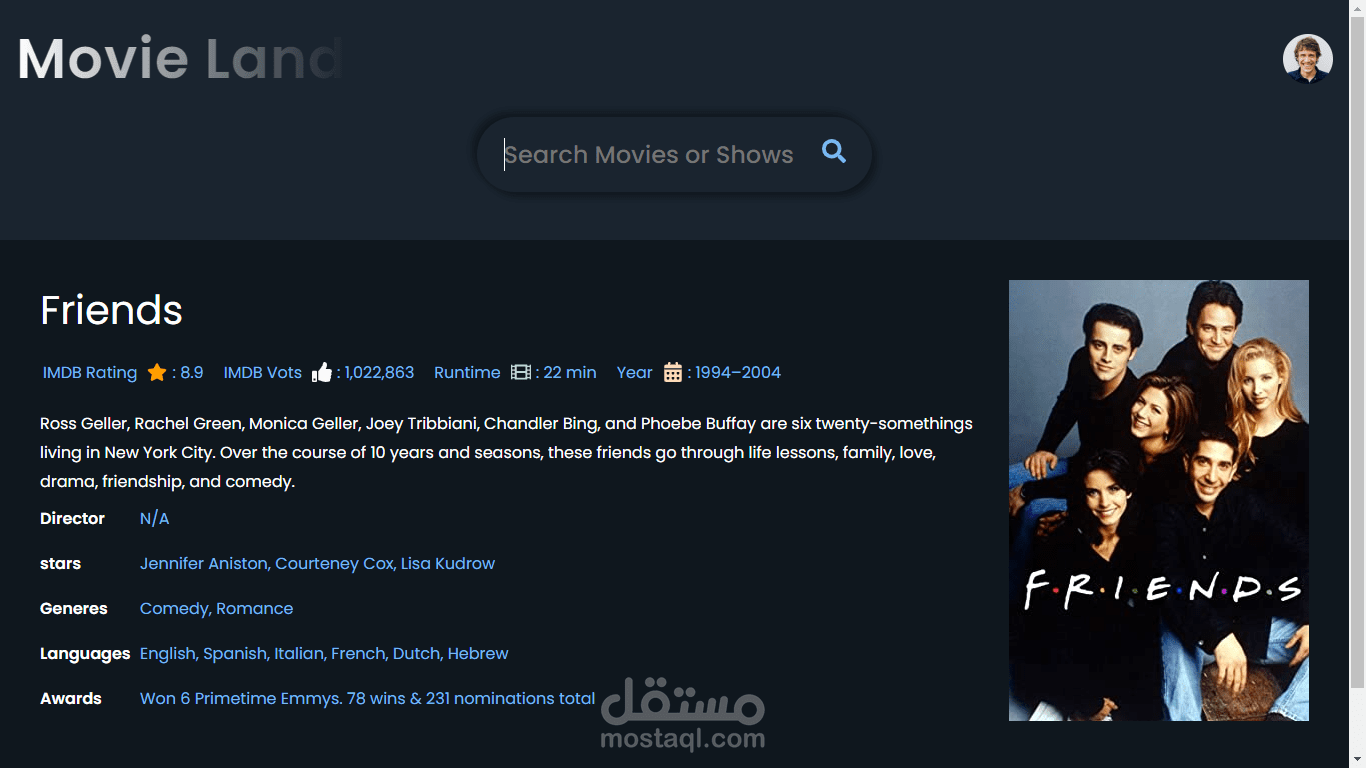Click the plot summary paragraph
The image size is (1366, 768).
click(506, 452)
